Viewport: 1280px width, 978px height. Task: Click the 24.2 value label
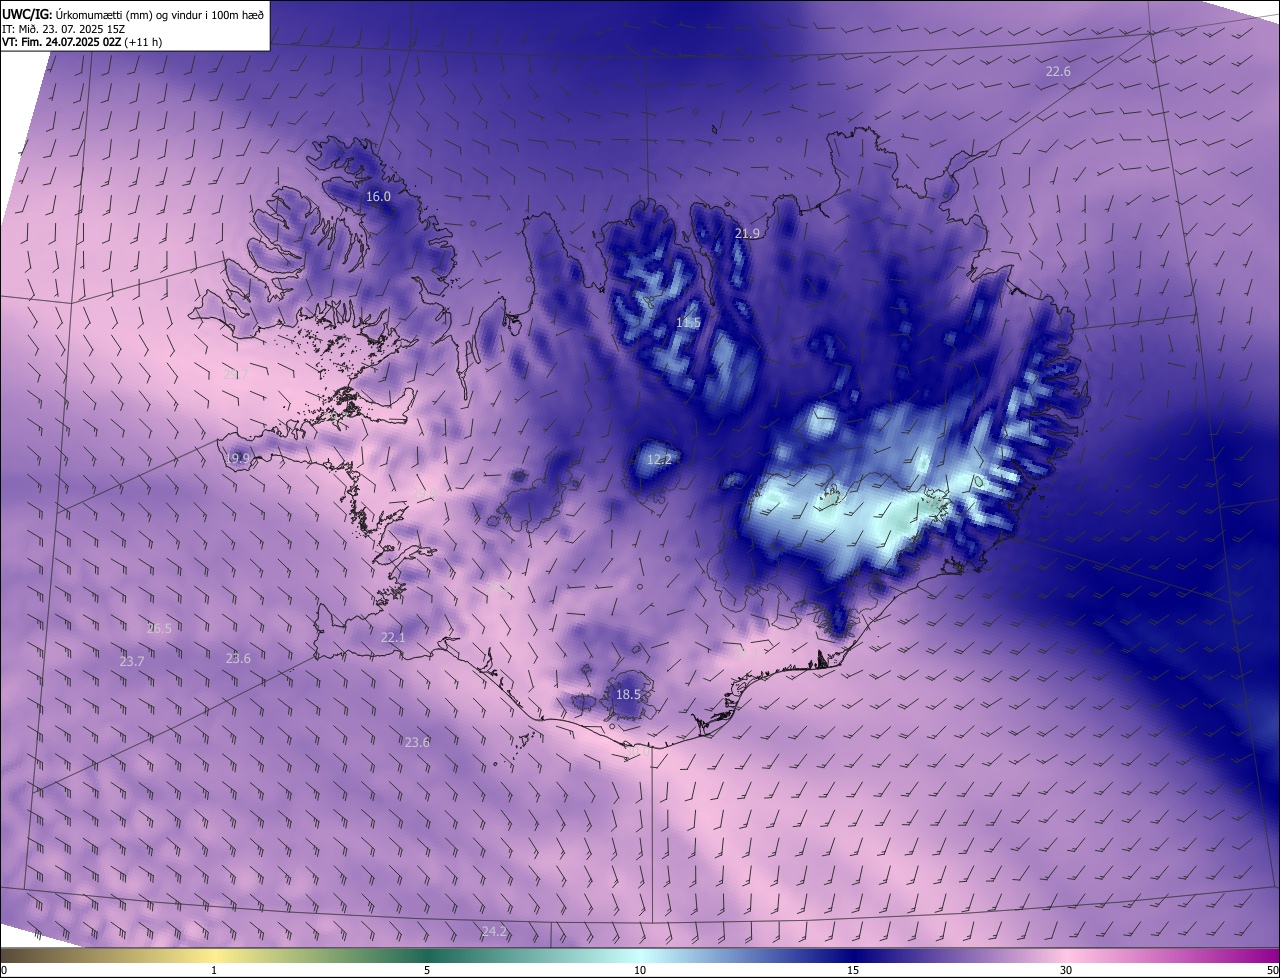(494, 932)
